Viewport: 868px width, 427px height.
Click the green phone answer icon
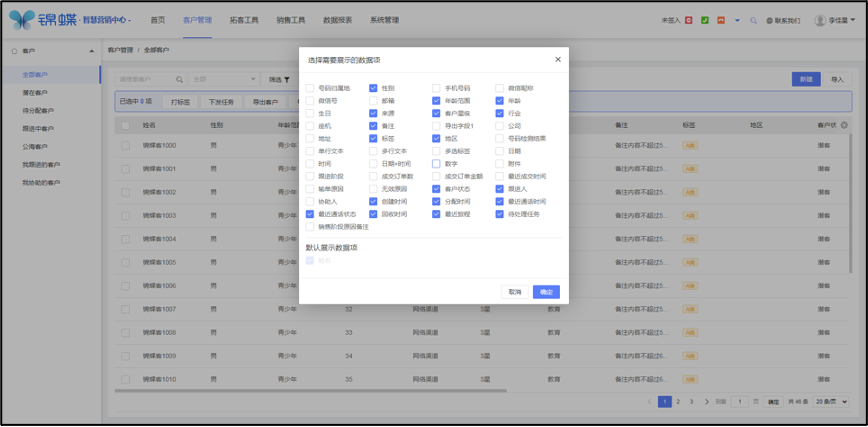pyautogui.click(x=705, y=20)
